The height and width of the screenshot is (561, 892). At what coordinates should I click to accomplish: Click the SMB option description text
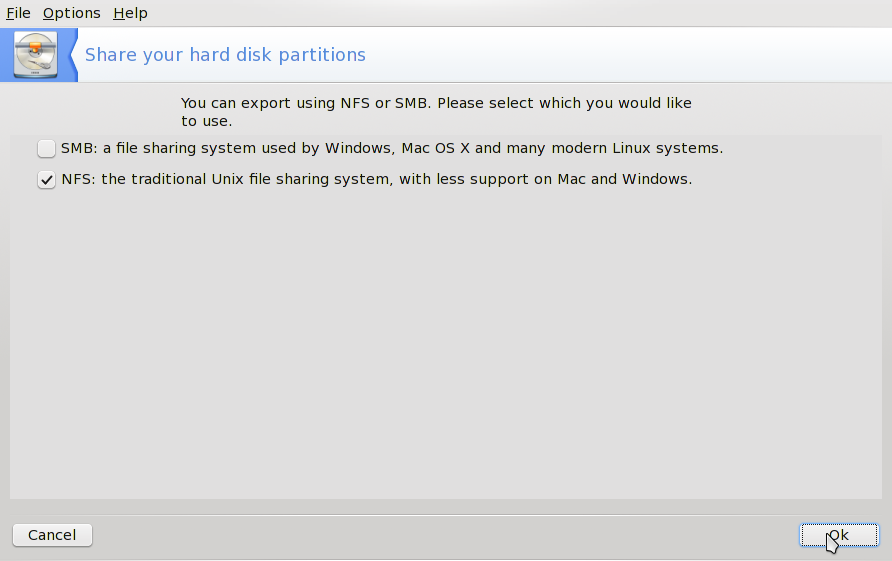(391, 149)
